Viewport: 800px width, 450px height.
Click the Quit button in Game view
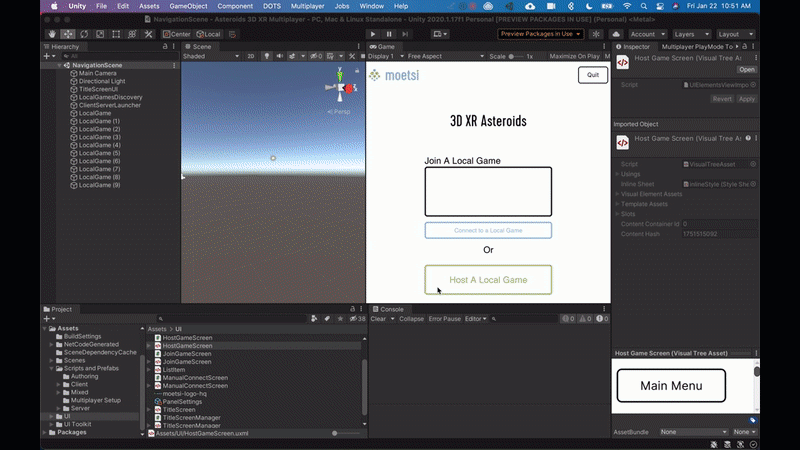click(592, 75)
